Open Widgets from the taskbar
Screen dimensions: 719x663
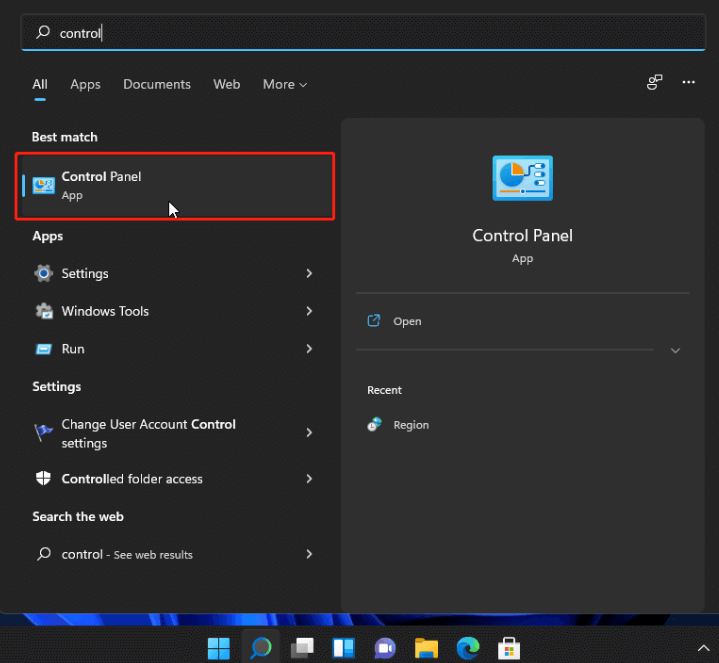point(343,648)
